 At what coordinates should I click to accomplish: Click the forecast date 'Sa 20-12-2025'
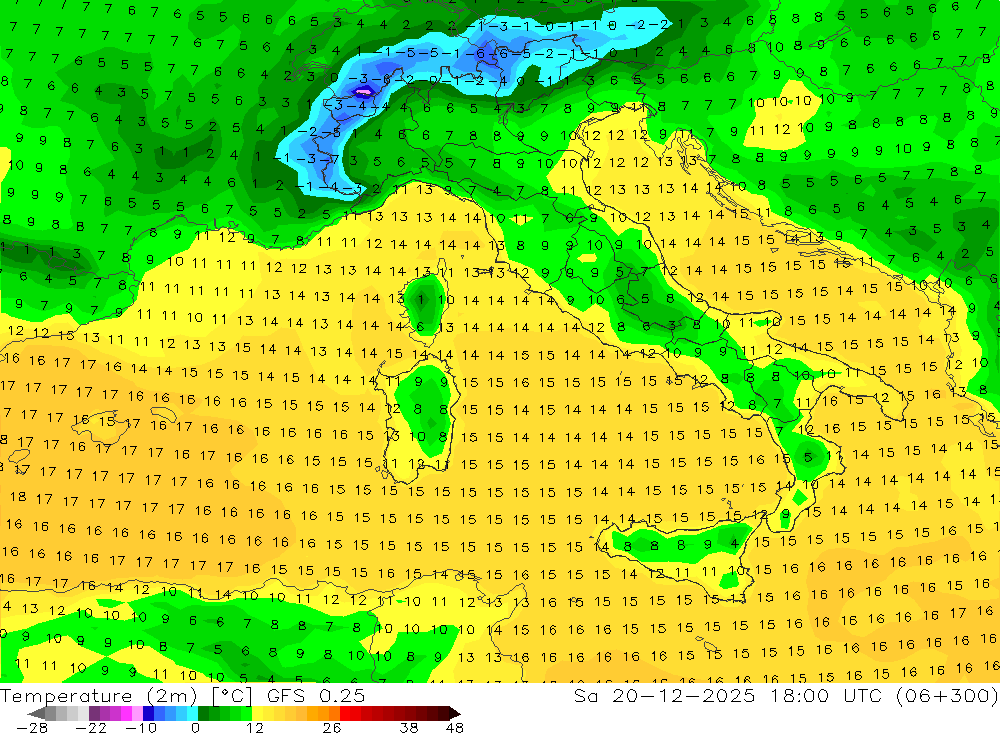click(x=664, y=695)
